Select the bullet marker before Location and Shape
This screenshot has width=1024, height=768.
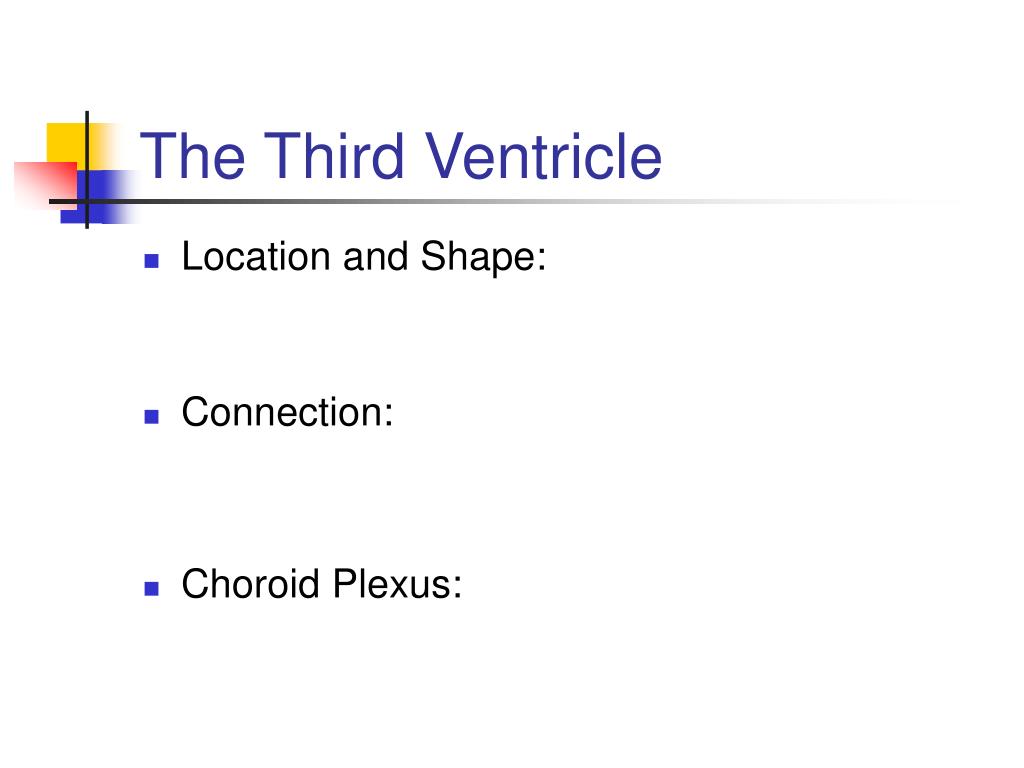click(x=152, y=261)
